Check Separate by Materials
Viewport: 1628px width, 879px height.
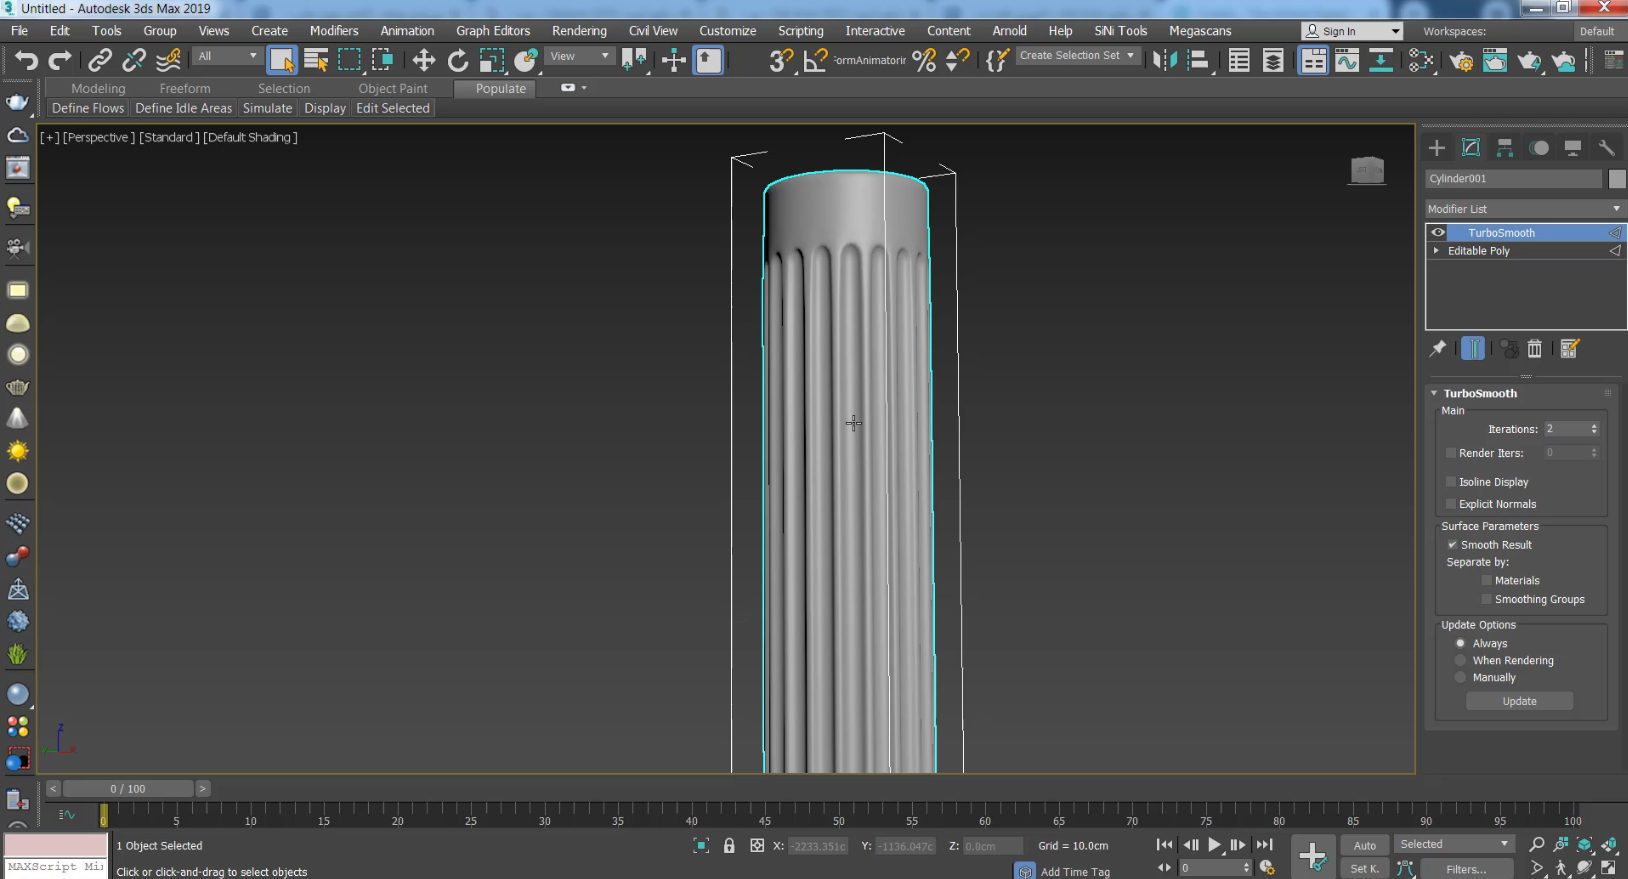tap(1487, 580)
